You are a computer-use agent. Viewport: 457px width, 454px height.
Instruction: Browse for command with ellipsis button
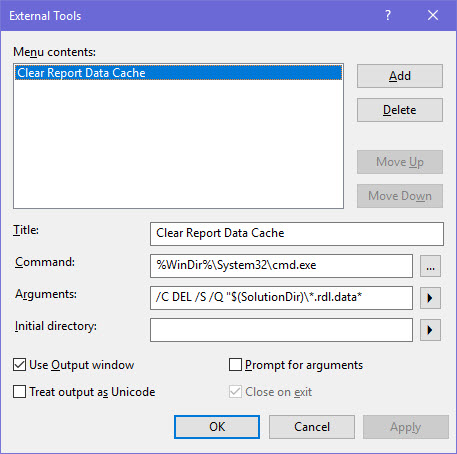[430, 266]
